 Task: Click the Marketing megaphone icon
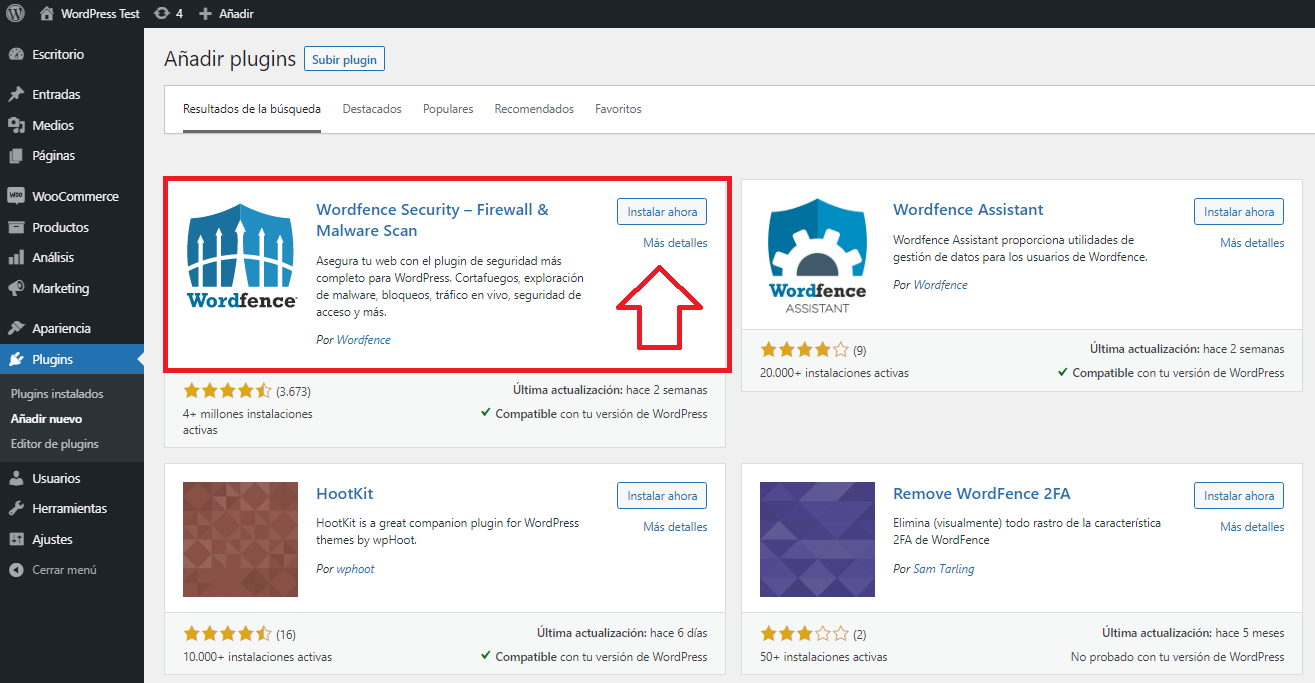tap(16, 288)
